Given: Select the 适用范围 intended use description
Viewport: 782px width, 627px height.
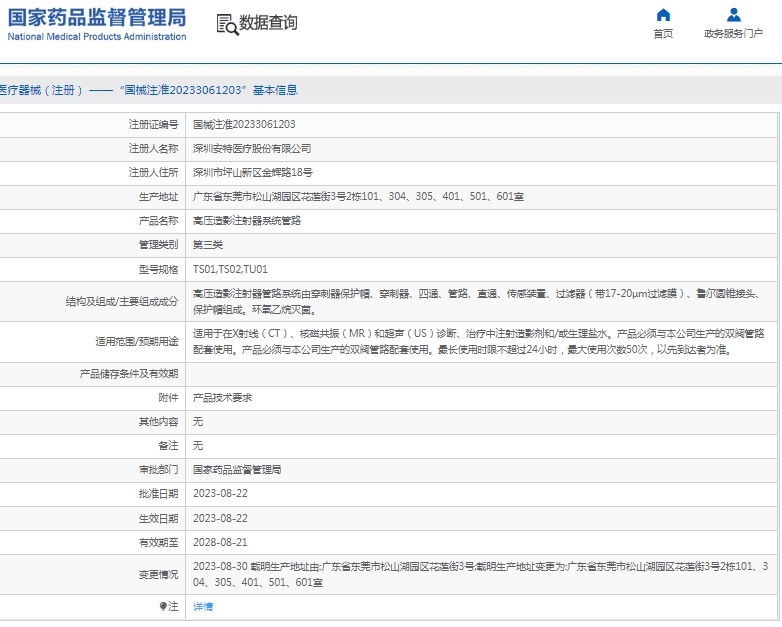Looking at the screenshot, I should click(478, 342).
